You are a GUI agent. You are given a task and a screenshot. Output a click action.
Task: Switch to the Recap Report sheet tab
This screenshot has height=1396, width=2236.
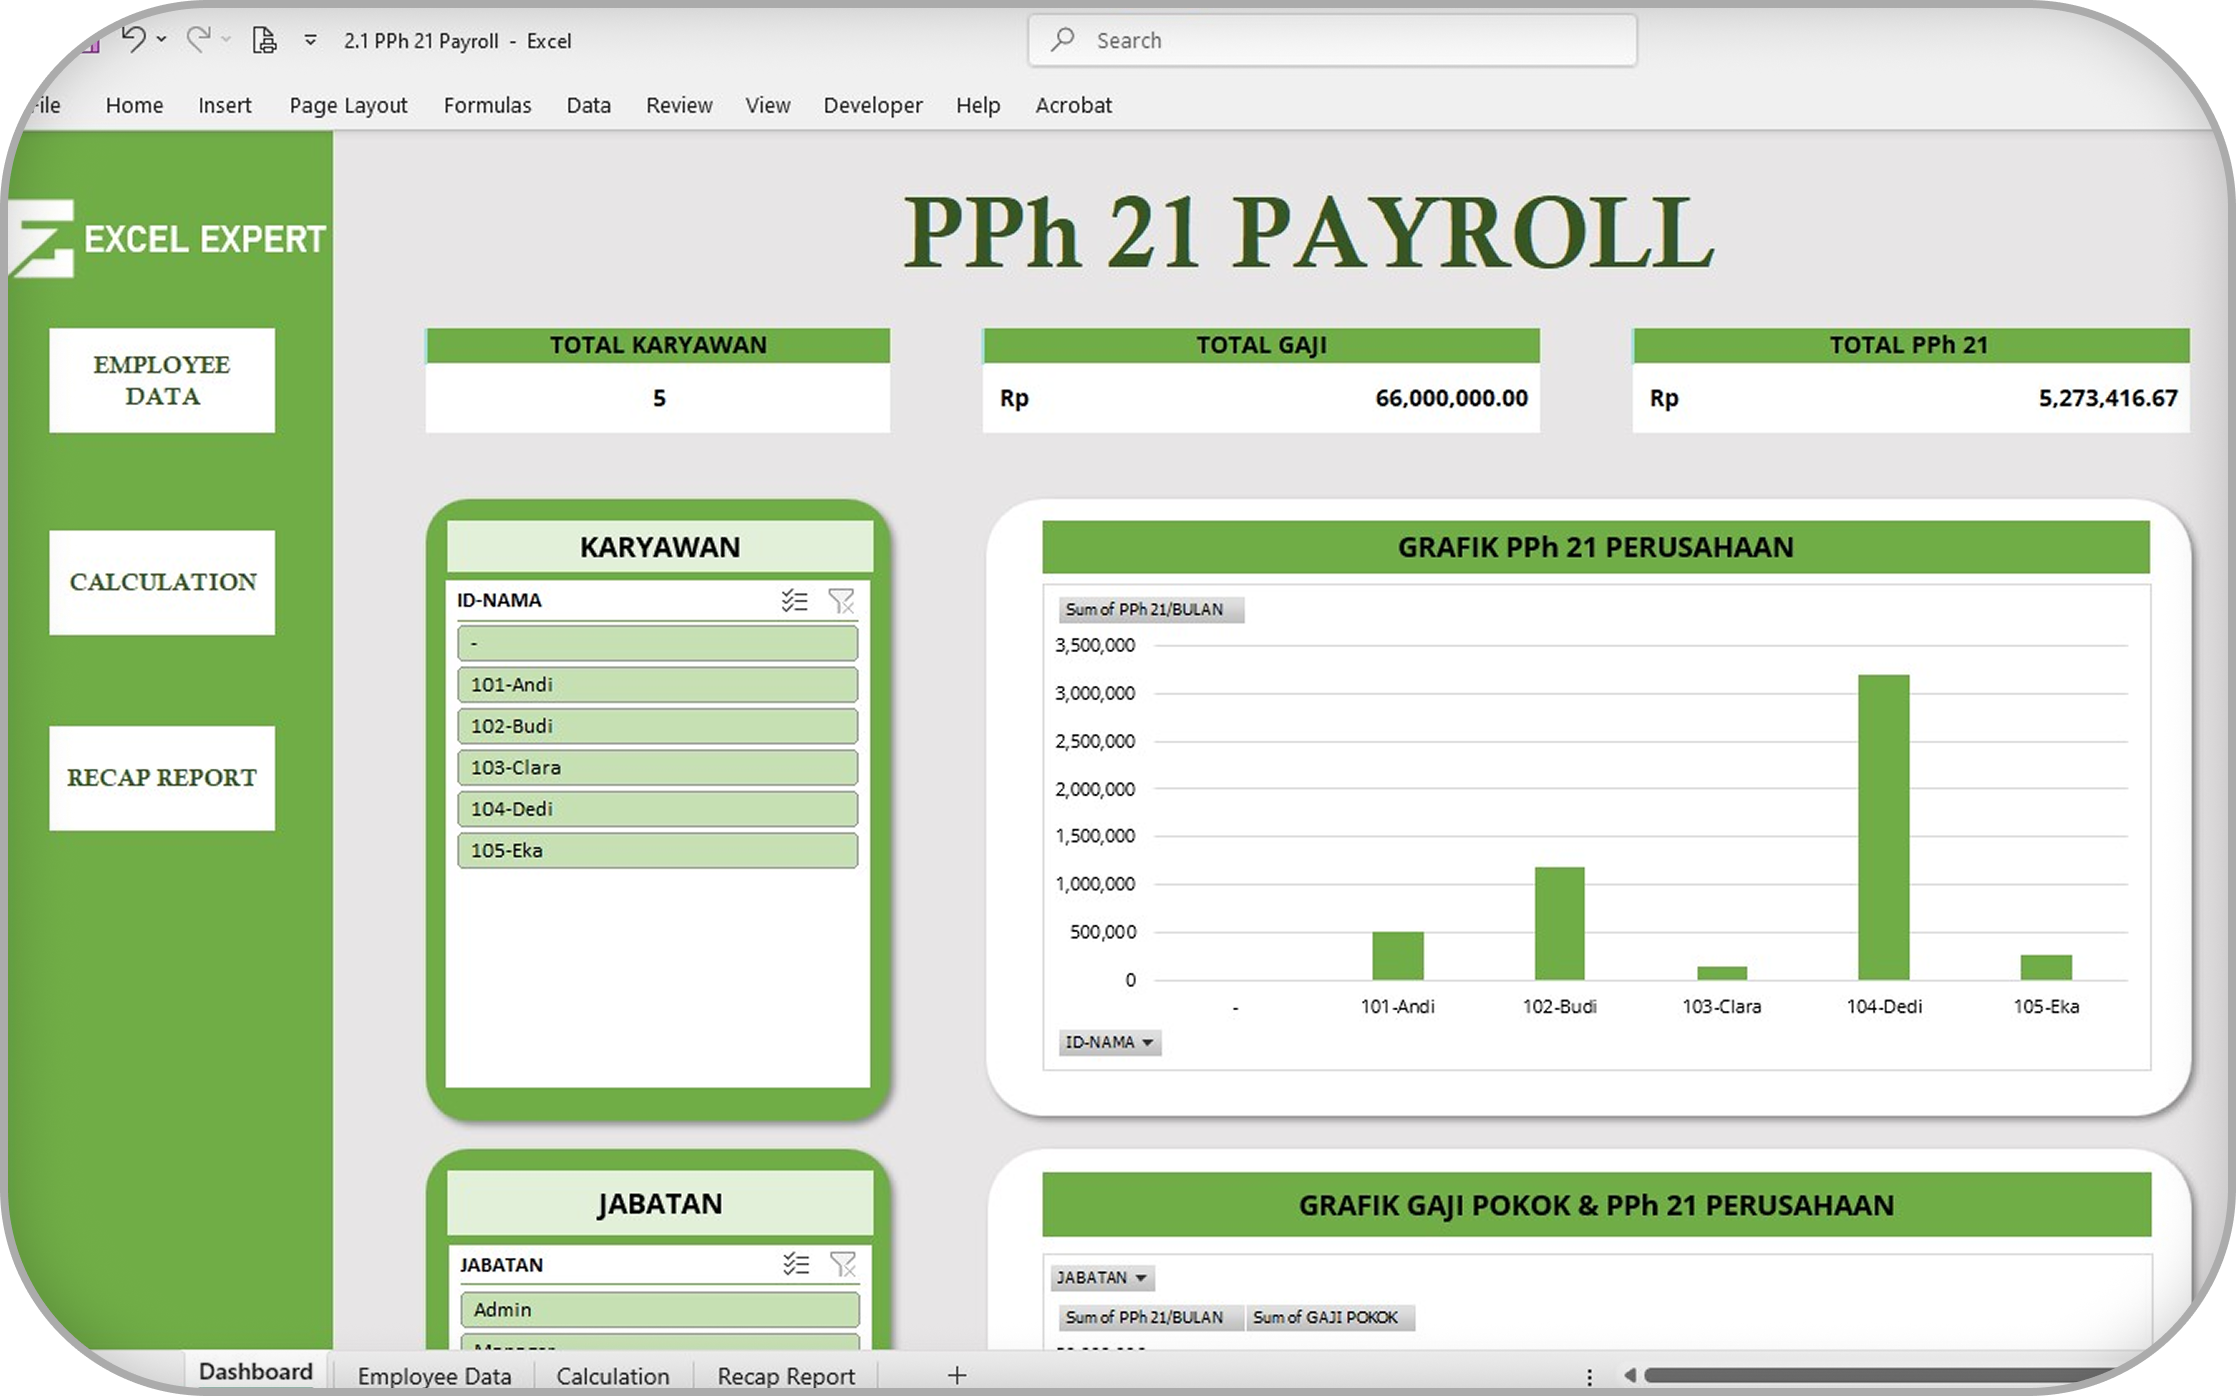(786, 1376)
